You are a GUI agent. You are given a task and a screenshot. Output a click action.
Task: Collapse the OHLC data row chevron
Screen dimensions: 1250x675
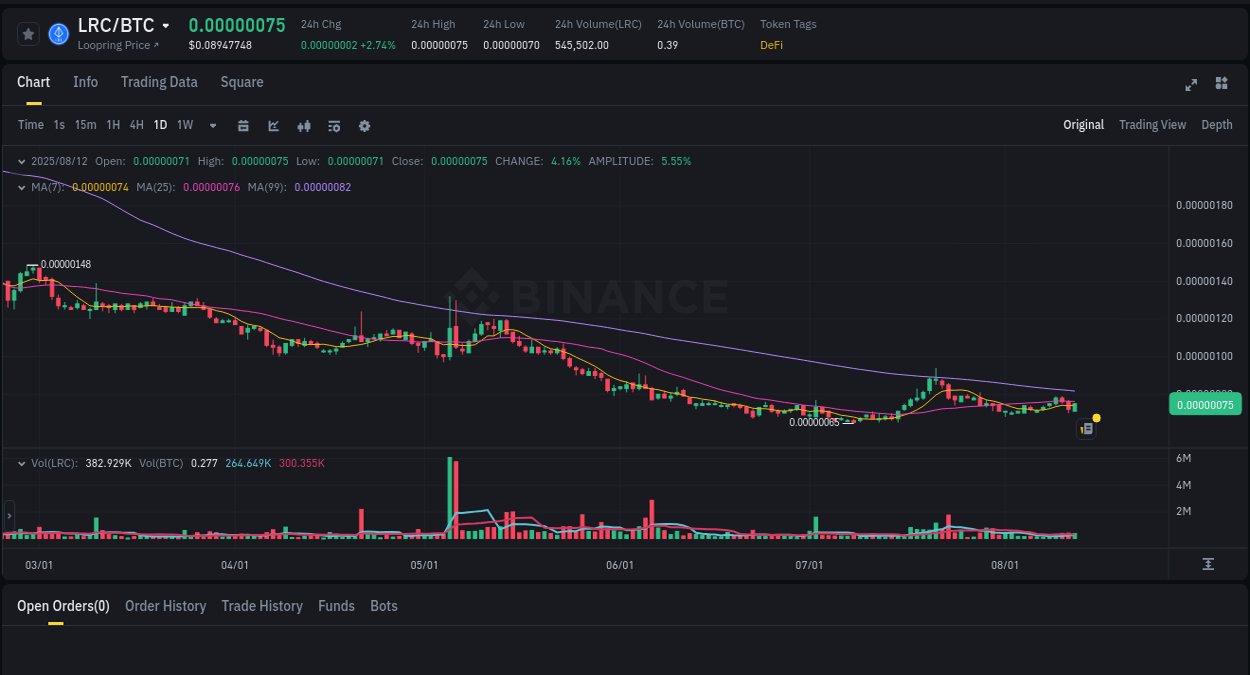click(20, 160)
